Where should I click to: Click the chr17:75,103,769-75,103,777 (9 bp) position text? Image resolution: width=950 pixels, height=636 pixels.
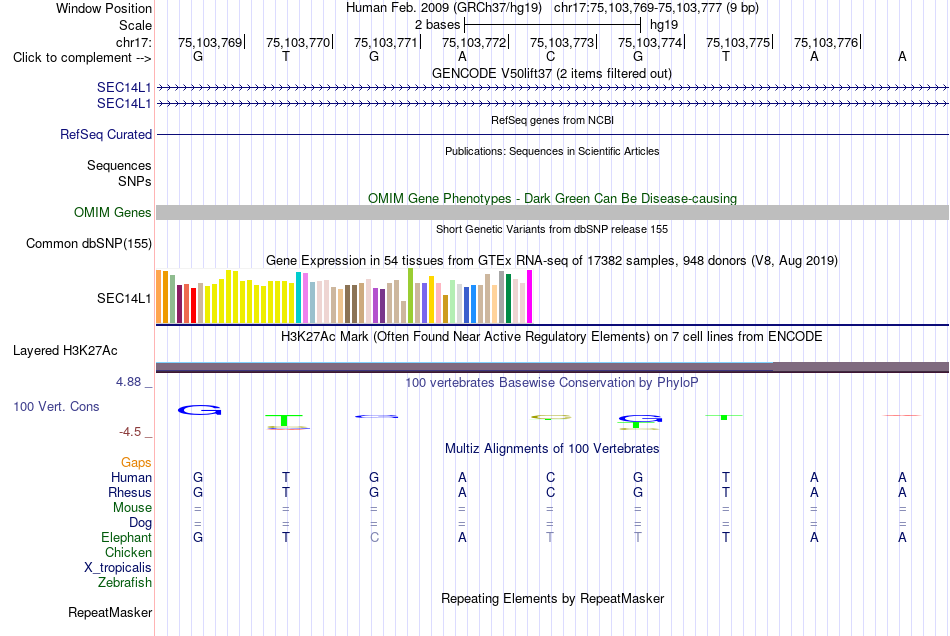click(x=656, y=8)
